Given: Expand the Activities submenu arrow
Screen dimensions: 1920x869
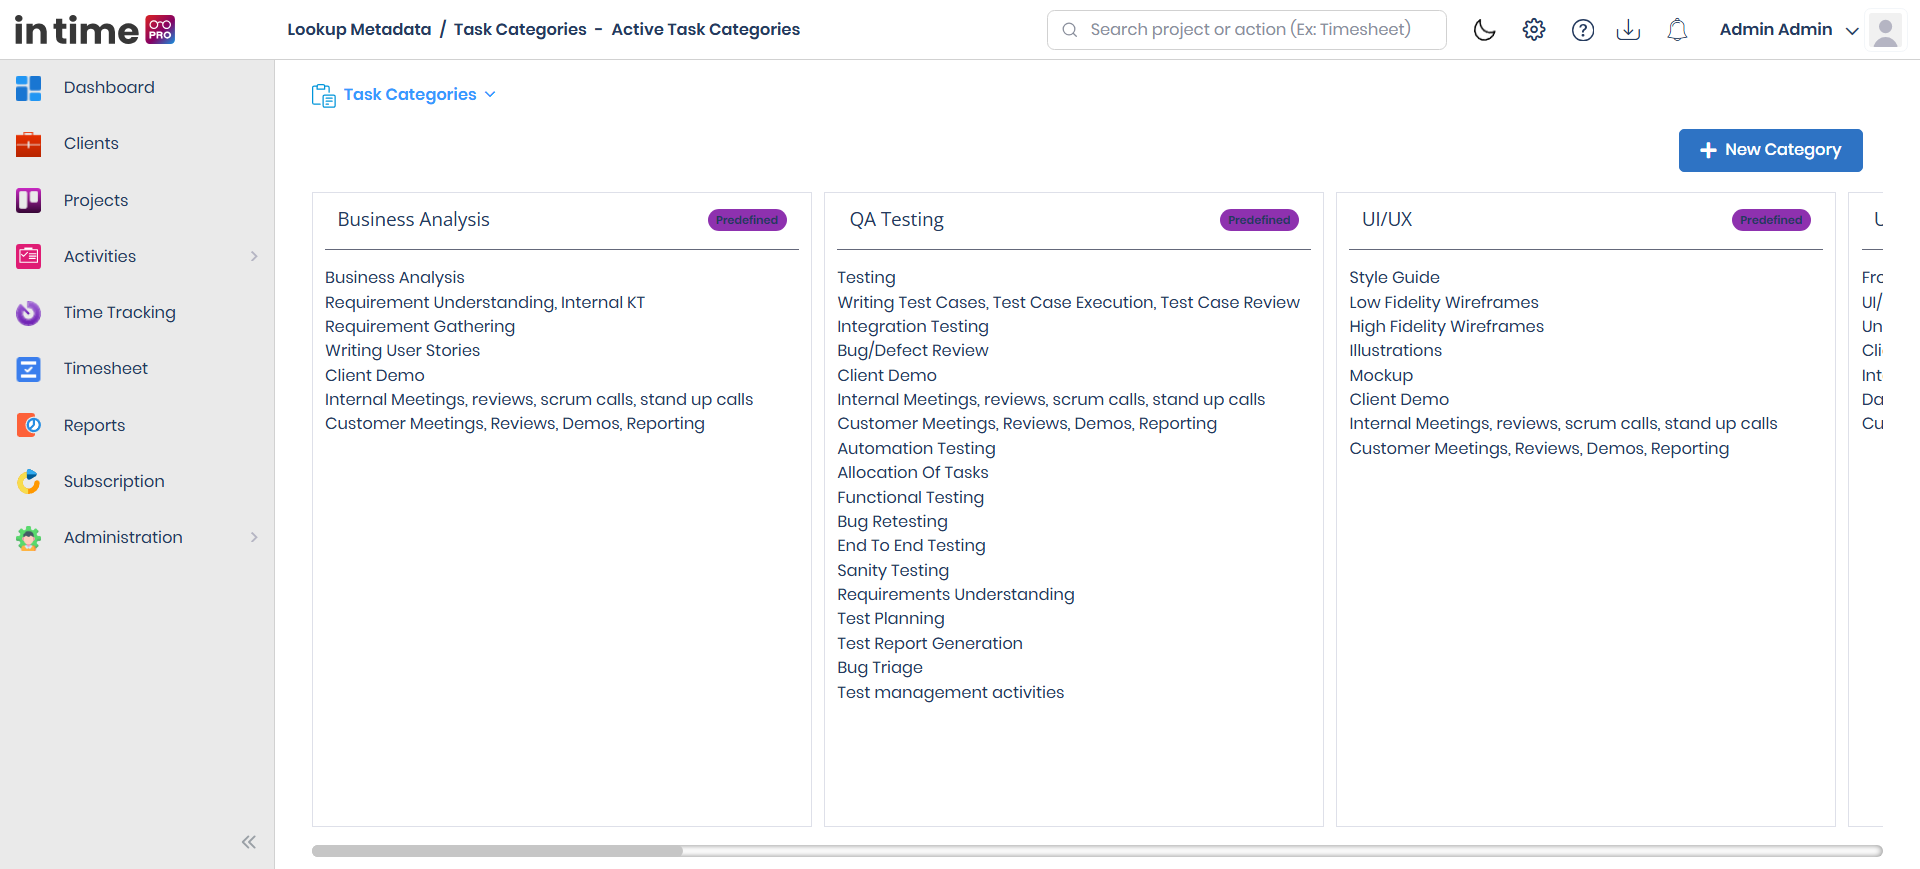Looking at the screenshot, I should click(254, 256).
